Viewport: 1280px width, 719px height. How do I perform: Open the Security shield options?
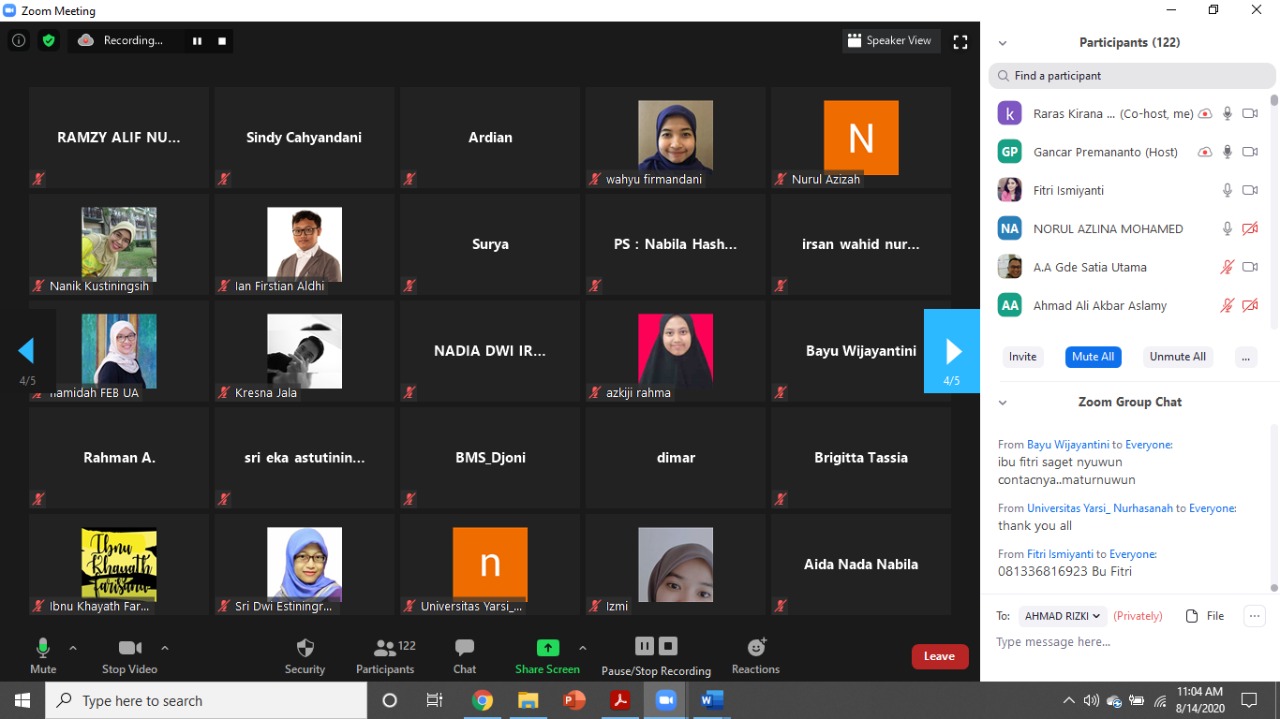click(305, 648)
